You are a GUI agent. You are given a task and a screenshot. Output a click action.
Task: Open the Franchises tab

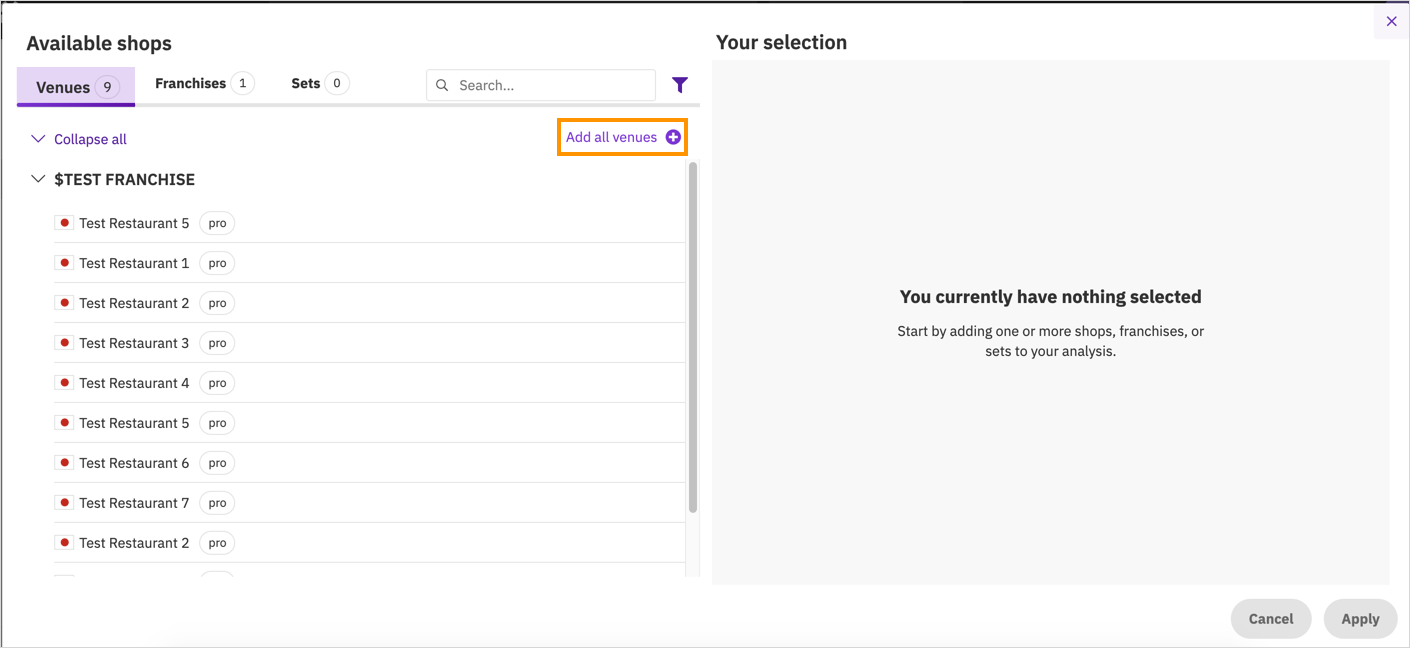(204, 84)
